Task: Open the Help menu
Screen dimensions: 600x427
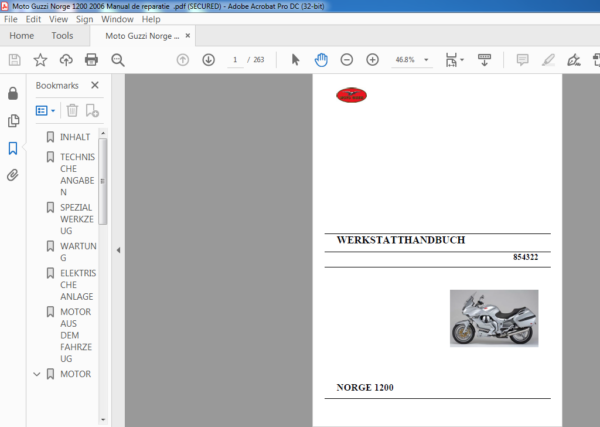Action: pyautogui.click(x=151, y=19)
